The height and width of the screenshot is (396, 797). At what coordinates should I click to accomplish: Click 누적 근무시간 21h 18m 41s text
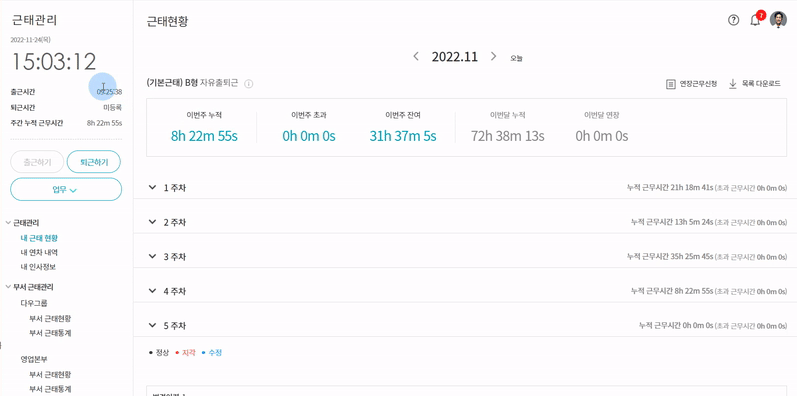coord(670,188)
